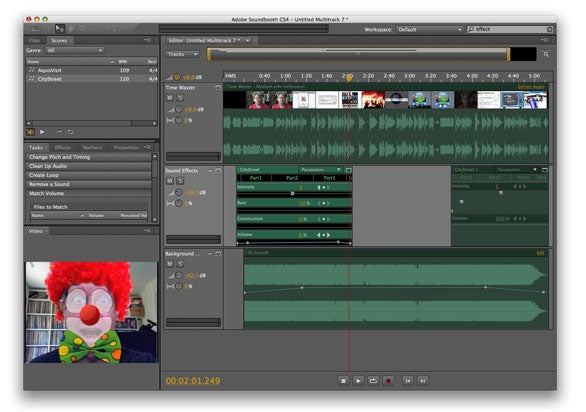The image size is (586, 412).
Task: Click Play button in transport bar
Action: click(x=358, y=381)
